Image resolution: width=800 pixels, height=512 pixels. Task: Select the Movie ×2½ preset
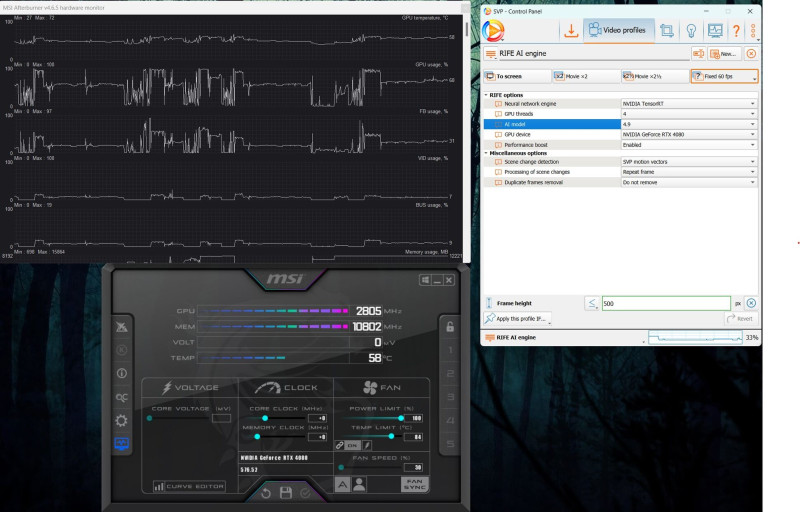[x=655, y=76]
